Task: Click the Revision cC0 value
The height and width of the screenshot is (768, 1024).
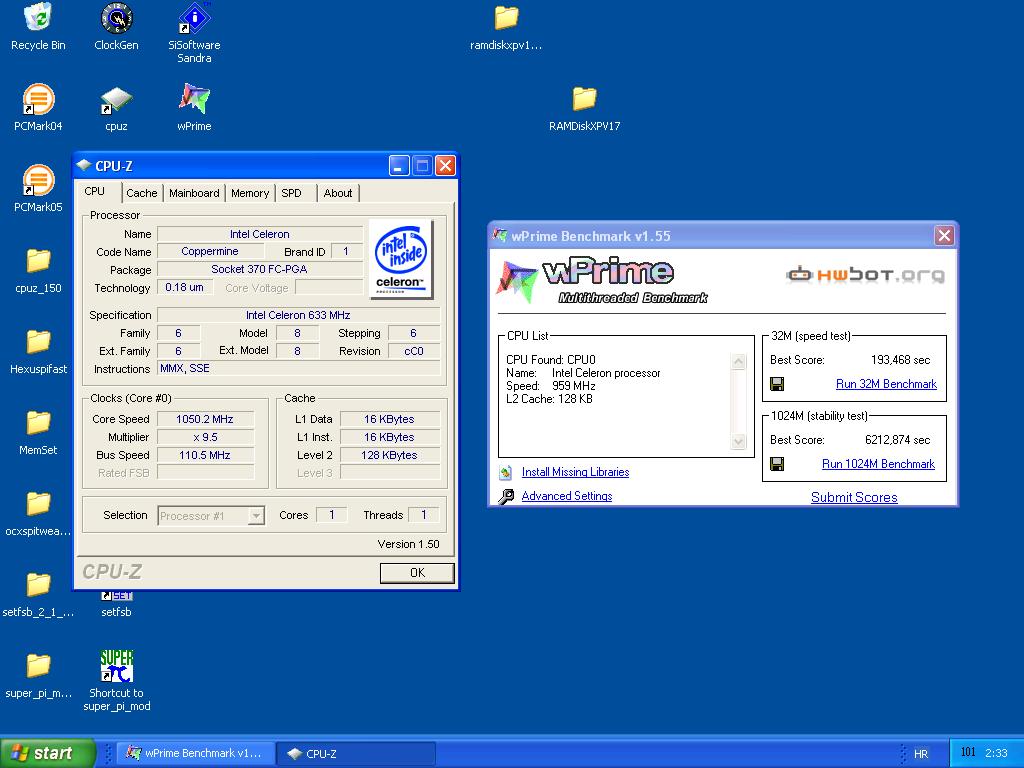Action: click(413, 351)
